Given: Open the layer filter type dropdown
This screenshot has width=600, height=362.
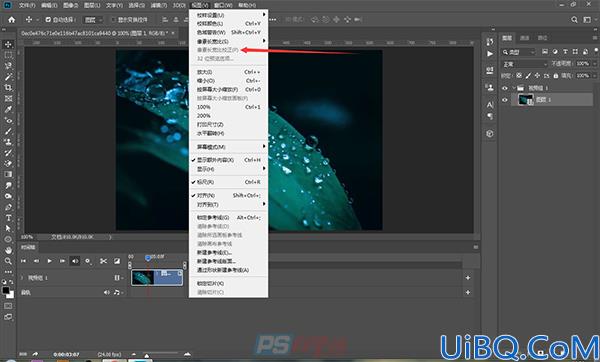Looking at the screenshot, I should 519,52.
